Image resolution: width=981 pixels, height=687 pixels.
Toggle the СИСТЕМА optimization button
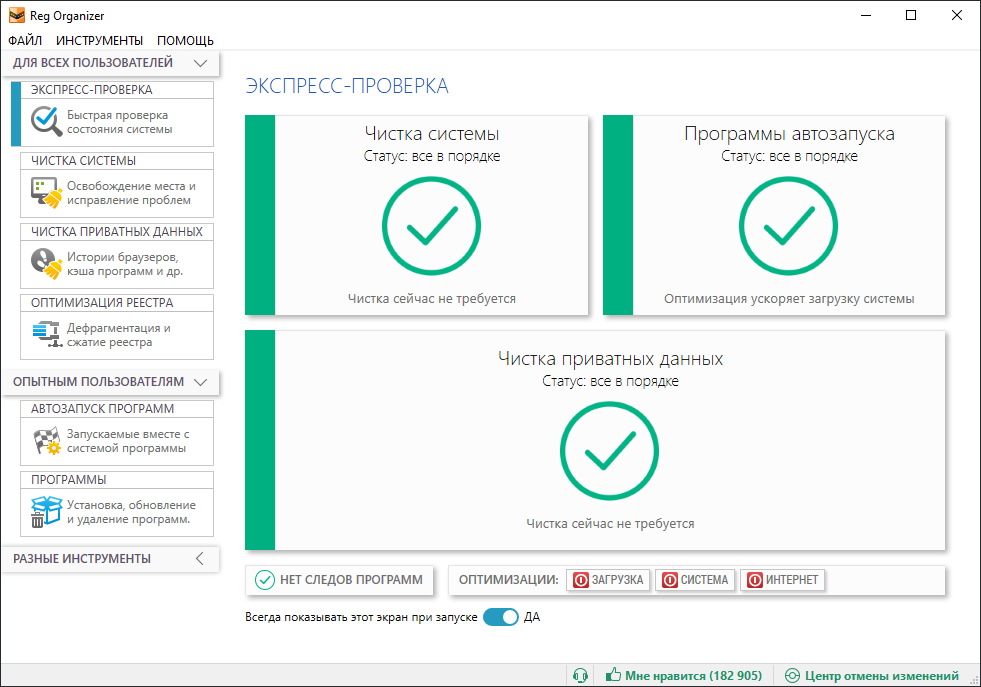[695, 580]
